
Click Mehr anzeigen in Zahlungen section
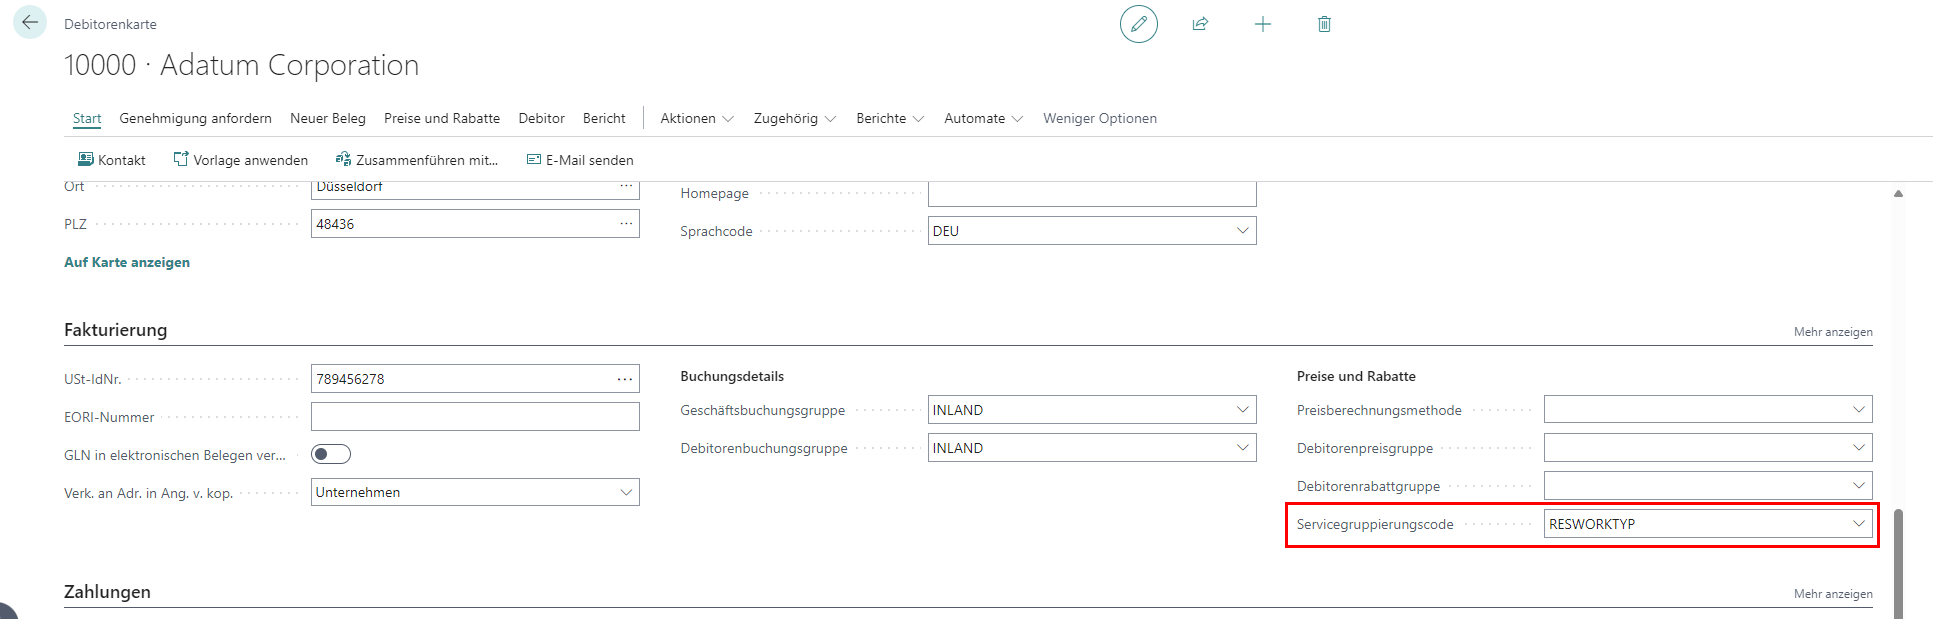point(1833,594)
